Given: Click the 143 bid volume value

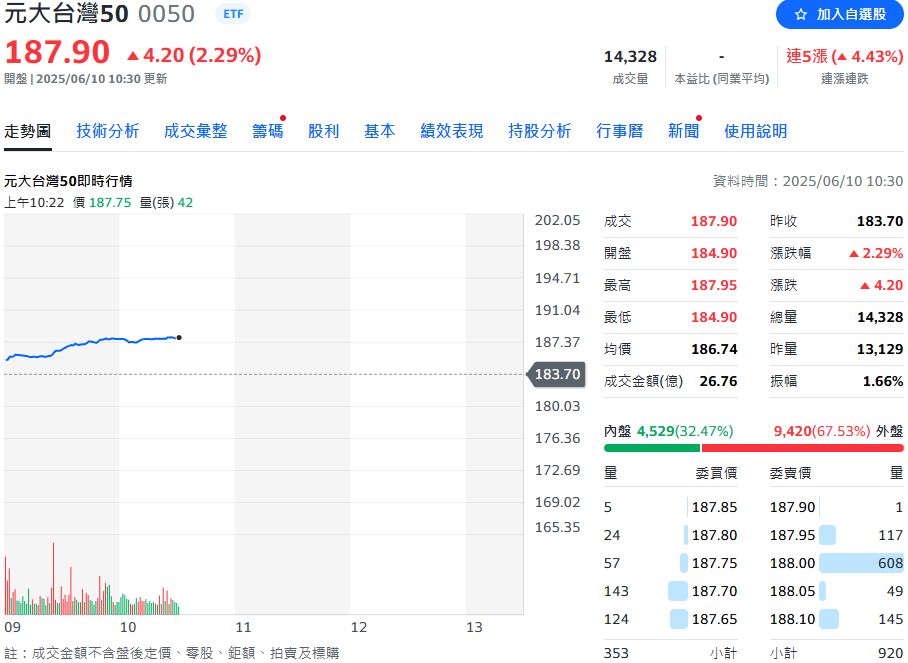Looking at the screenshot, I should 616,591.
